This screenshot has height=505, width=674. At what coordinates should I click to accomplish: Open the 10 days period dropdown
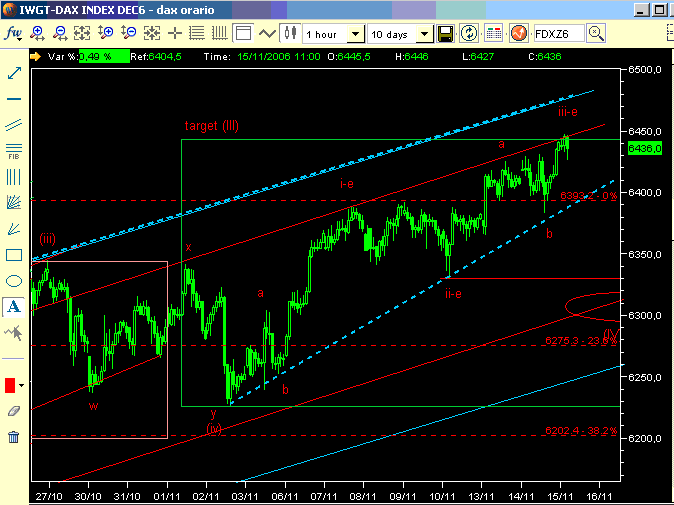[424, 34]
